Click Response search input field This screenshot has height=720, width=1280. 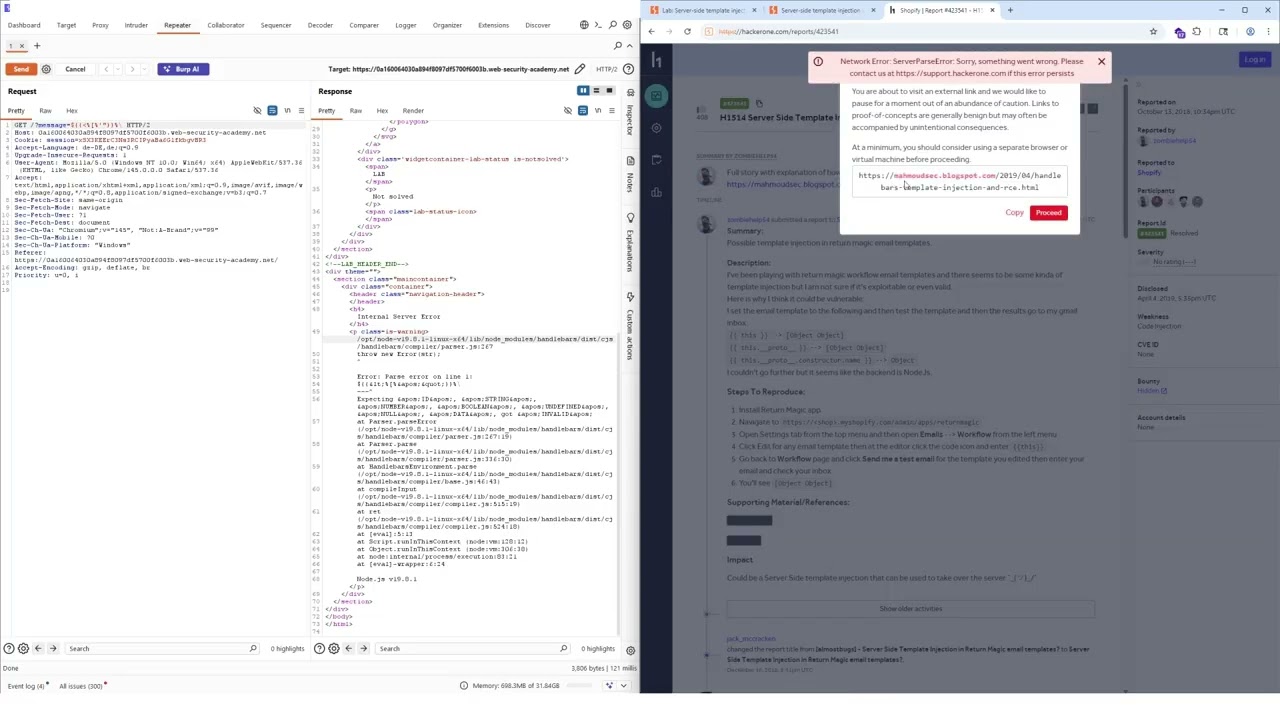pos(472,649)
